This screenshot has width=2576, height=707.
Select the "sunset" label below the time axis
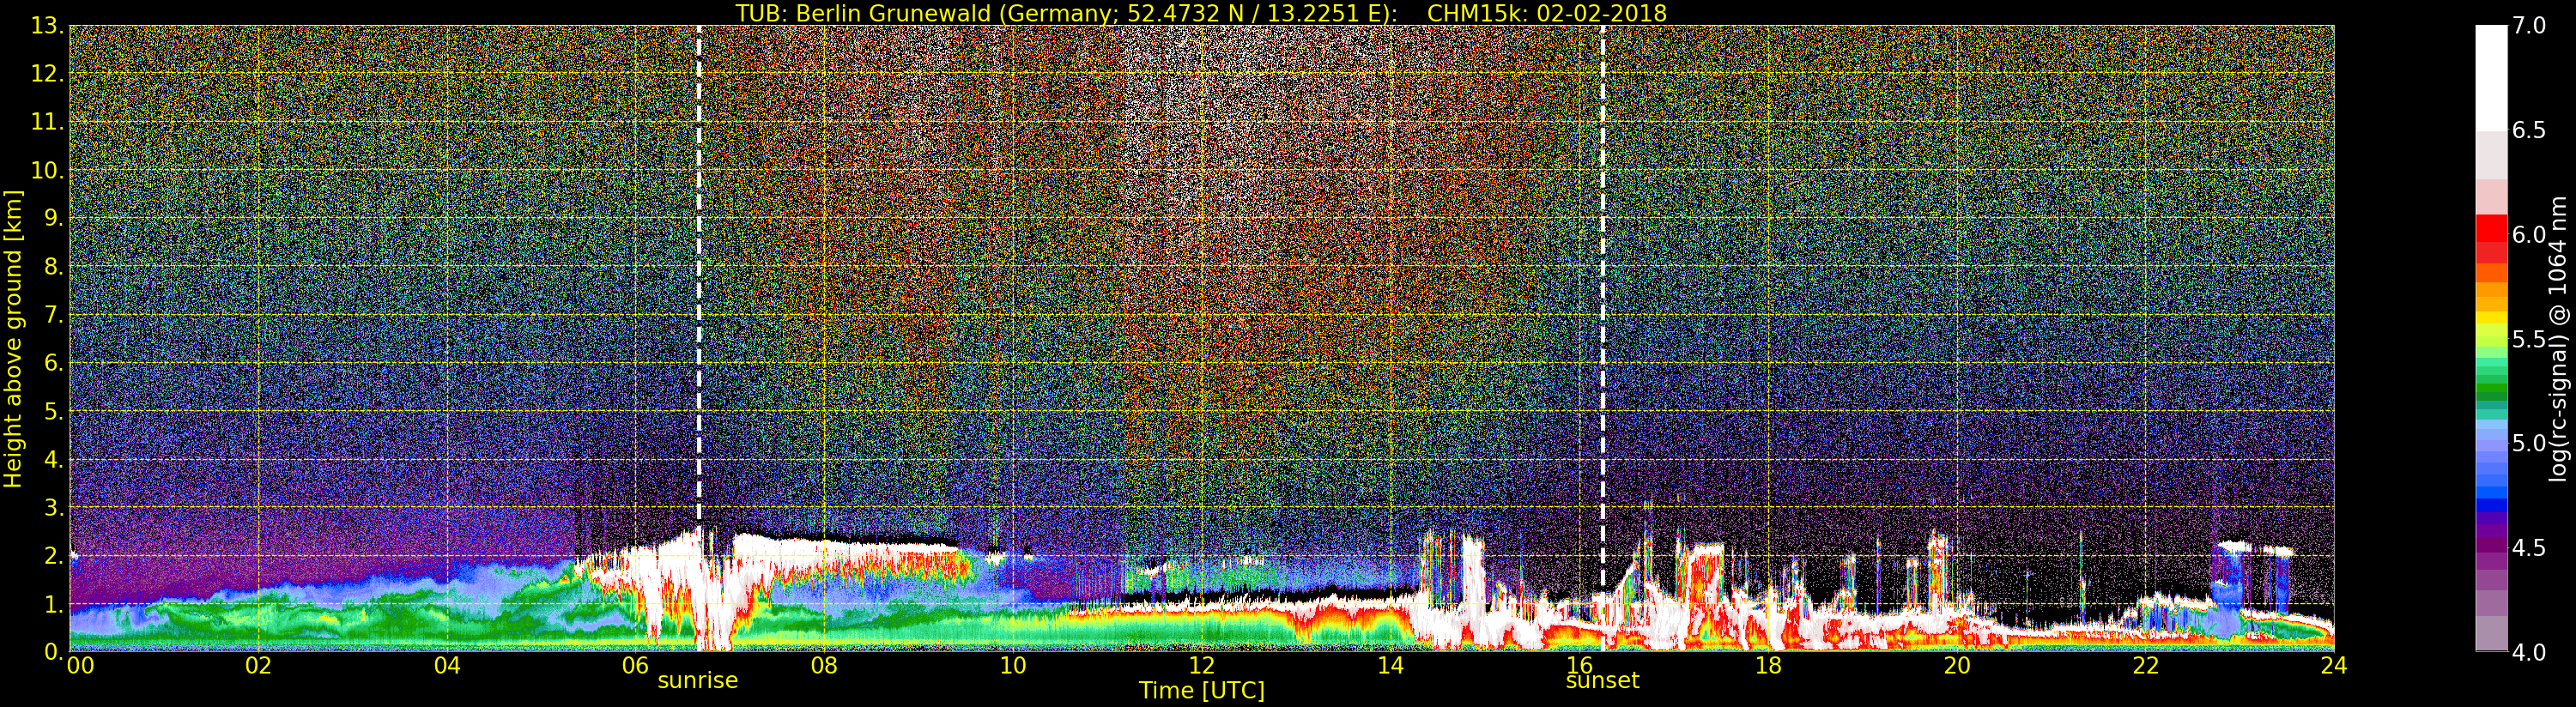tap(1602, 681)
